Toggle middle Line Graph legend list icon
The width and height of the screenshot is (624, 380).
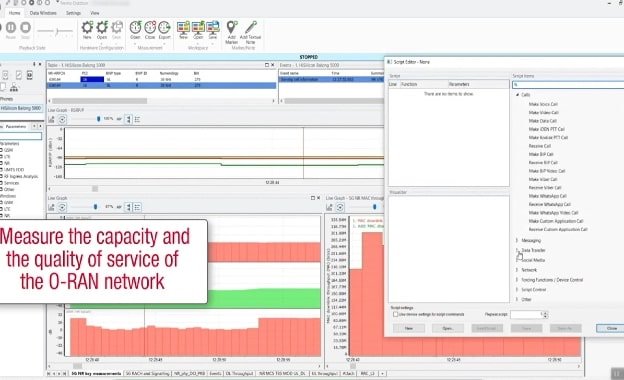coord(137,207)
